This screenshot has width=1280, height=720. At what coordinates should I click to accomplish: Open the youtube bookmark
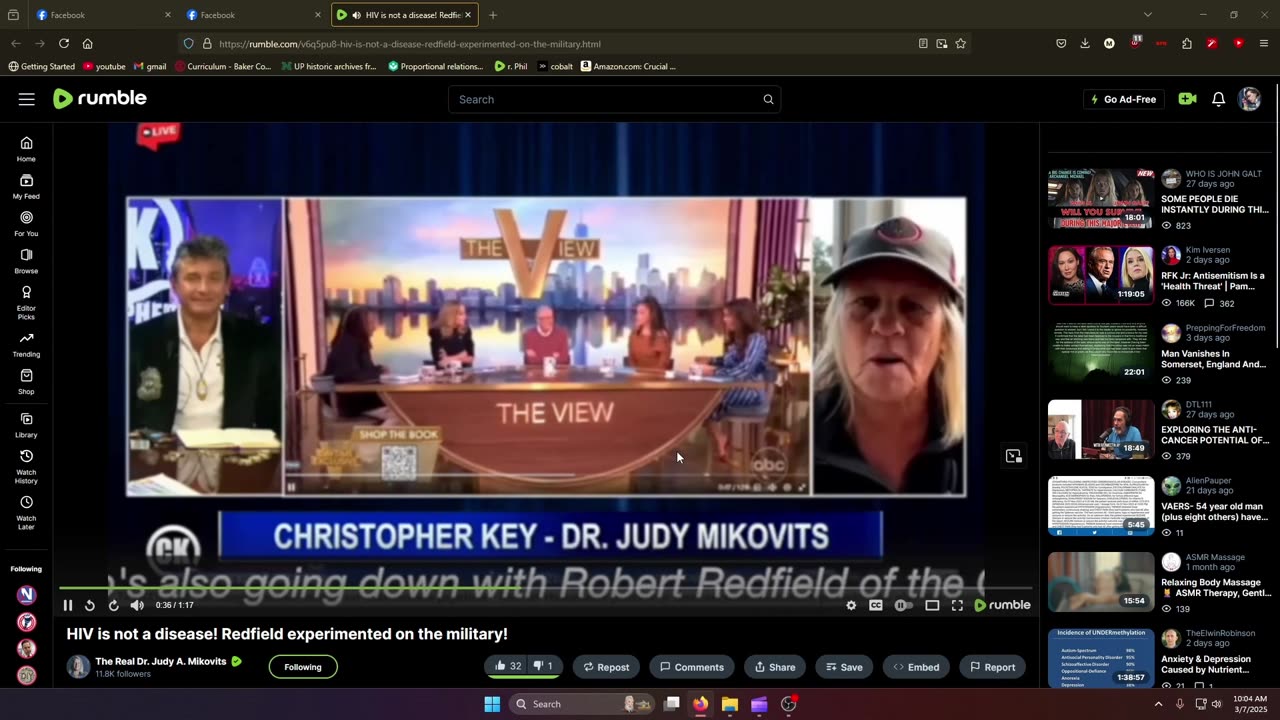[x=104, y=67]
